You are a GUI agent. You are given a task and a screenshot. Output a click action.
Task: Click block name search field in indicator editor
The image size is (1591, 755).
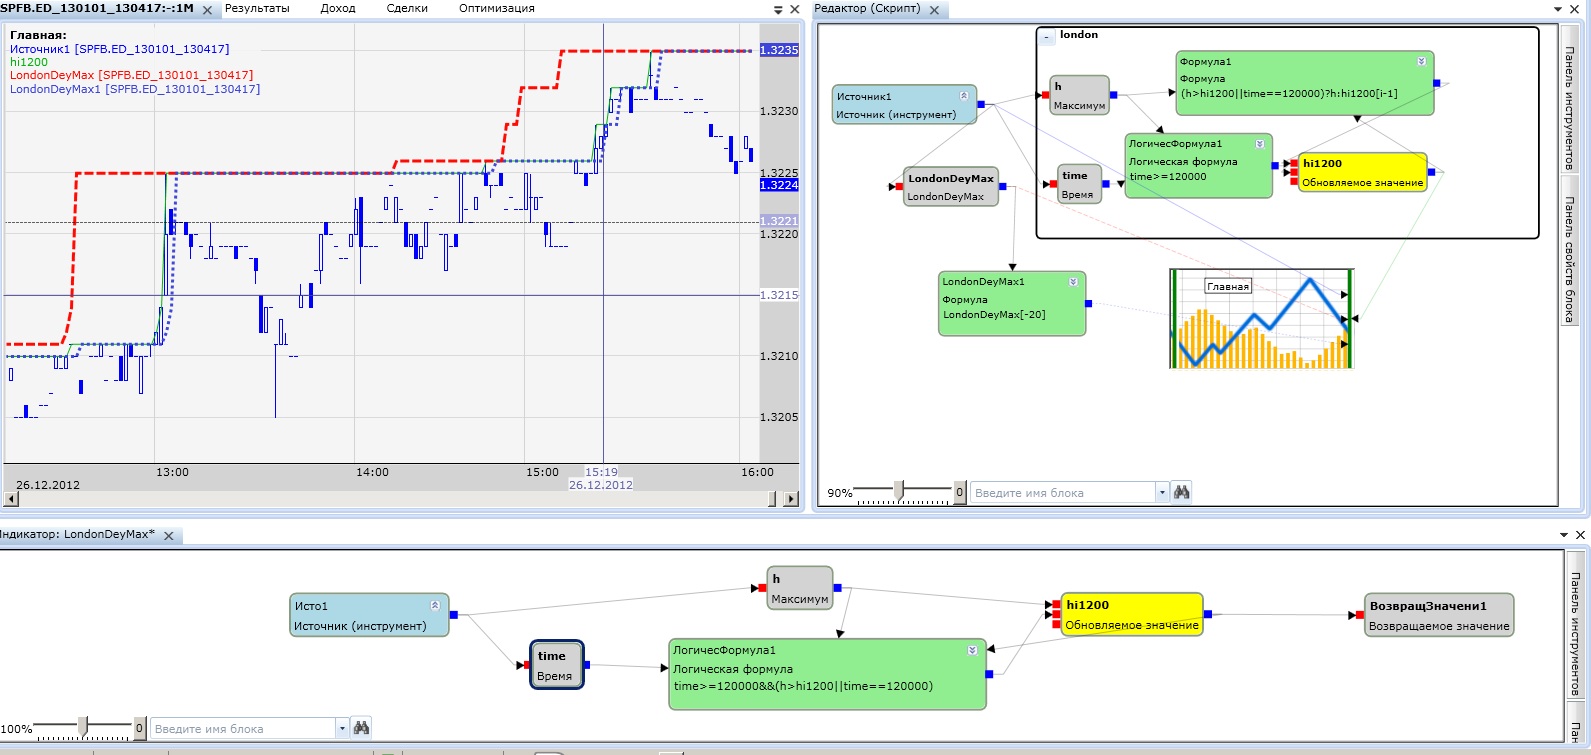pos(242,728)
